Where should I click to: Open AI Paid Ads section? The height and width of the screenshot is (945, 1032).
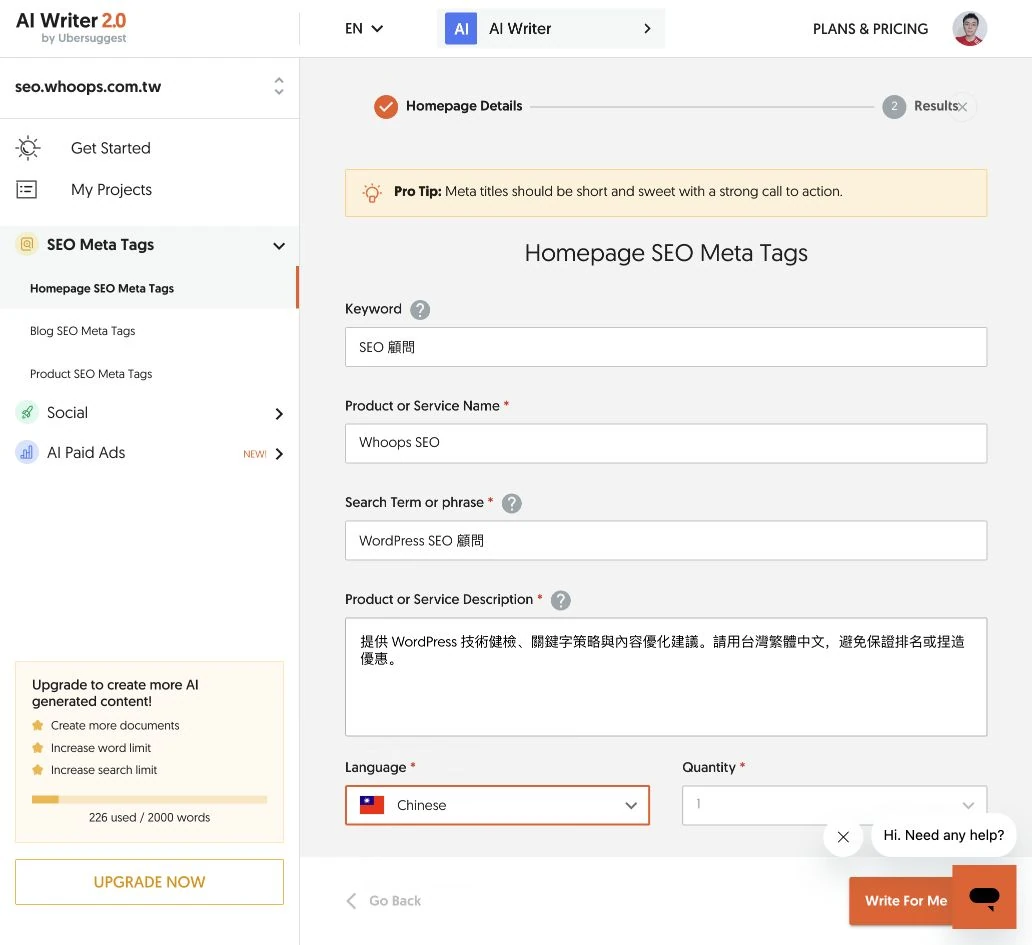pos(86,453)
